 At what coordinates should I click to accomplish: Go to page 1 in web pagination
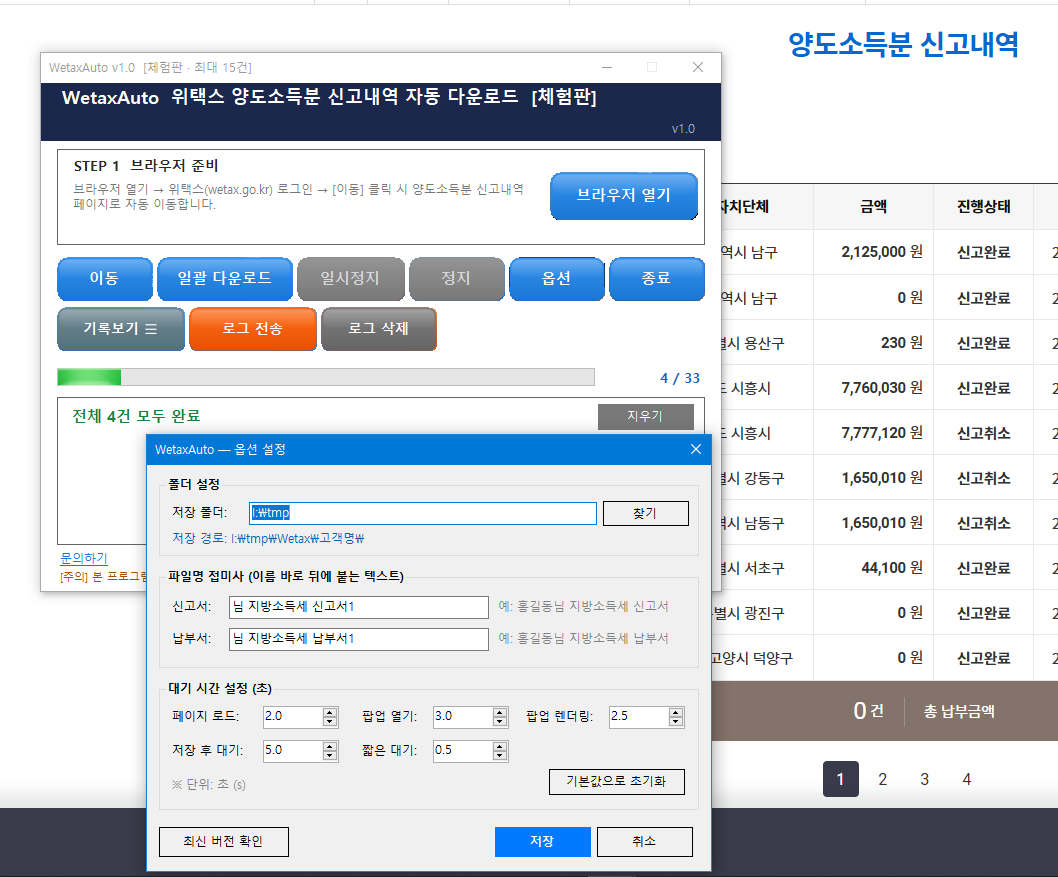pyautogui.click(x=841, y=779)
